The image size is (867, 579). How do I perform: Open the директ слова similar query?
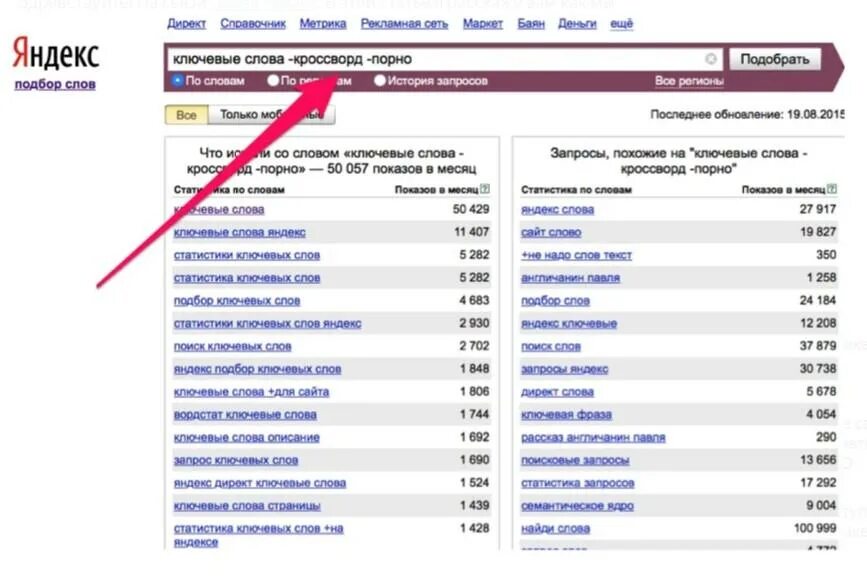557,392
